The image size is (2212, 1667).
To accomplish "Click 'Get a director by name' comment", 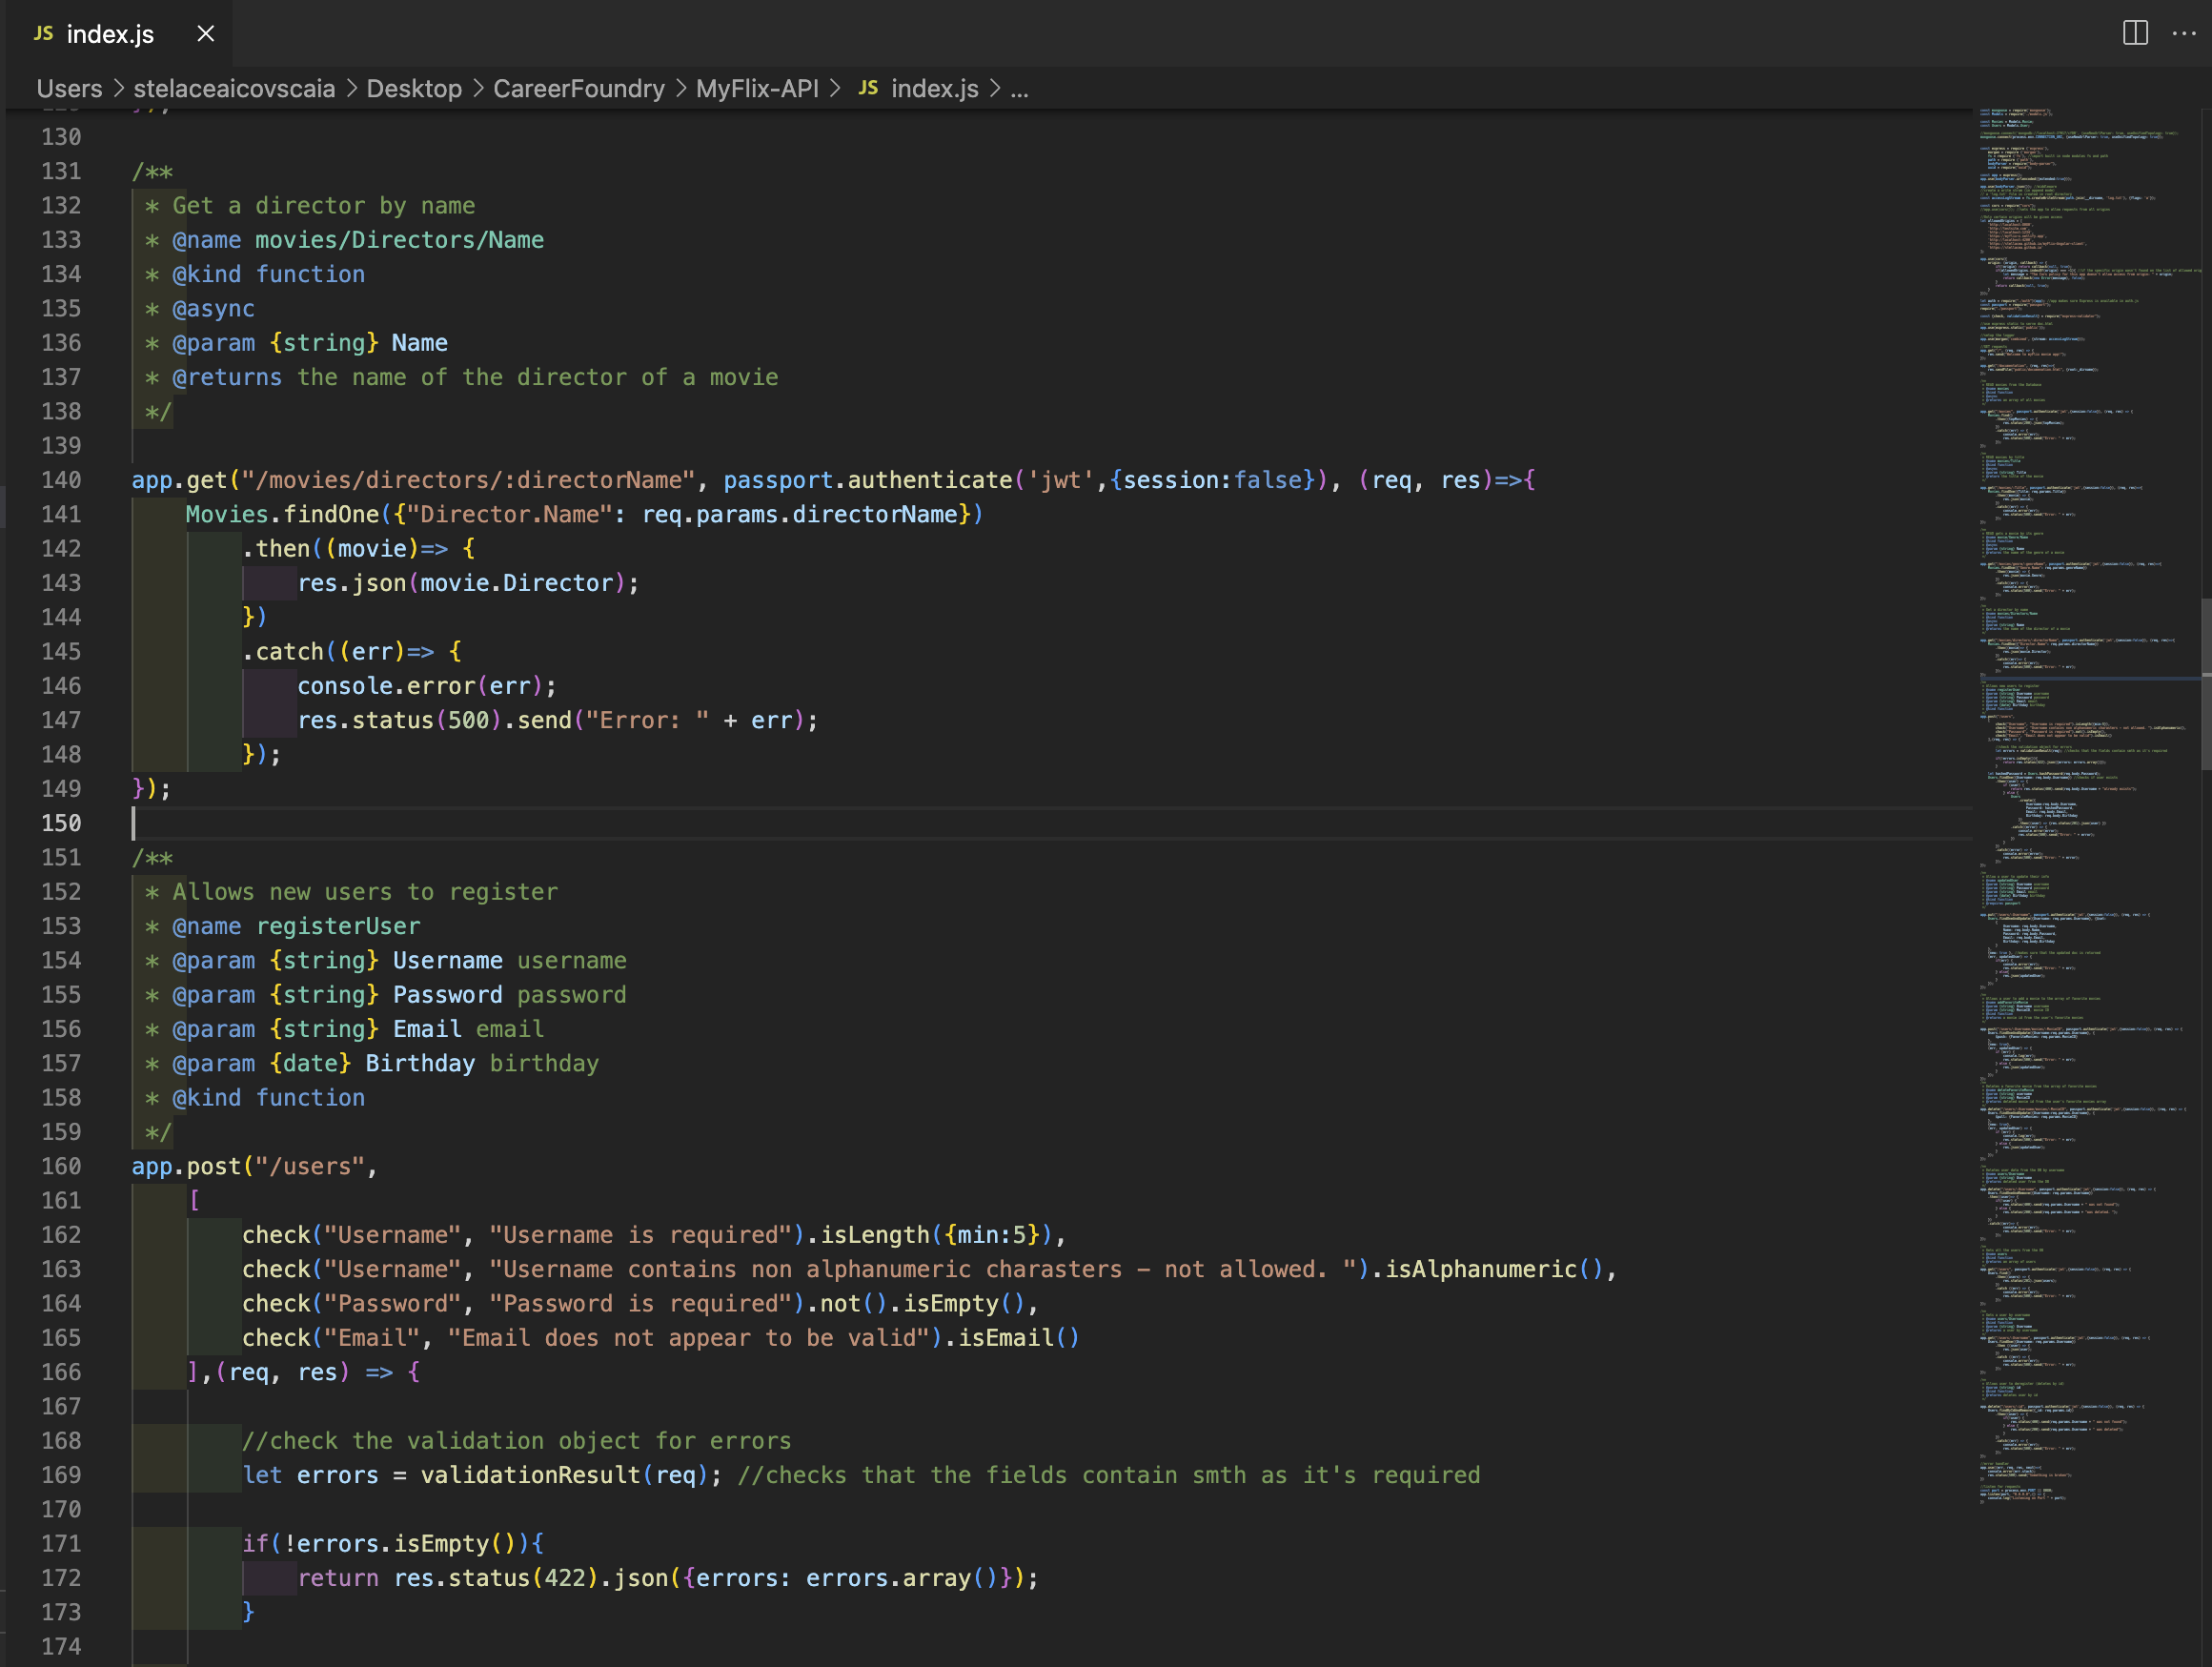I will [324, 206].
